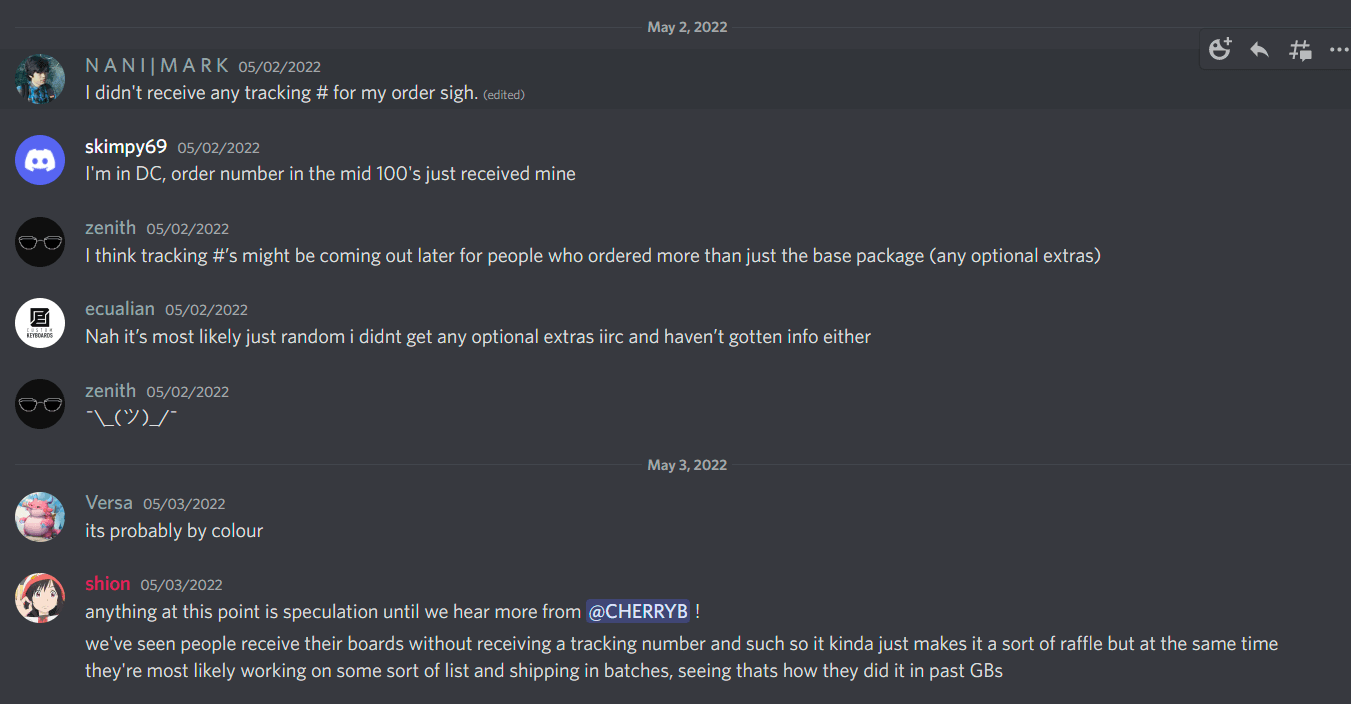Open NANI|MARK's profile avatar

click(x=40, y=79)
